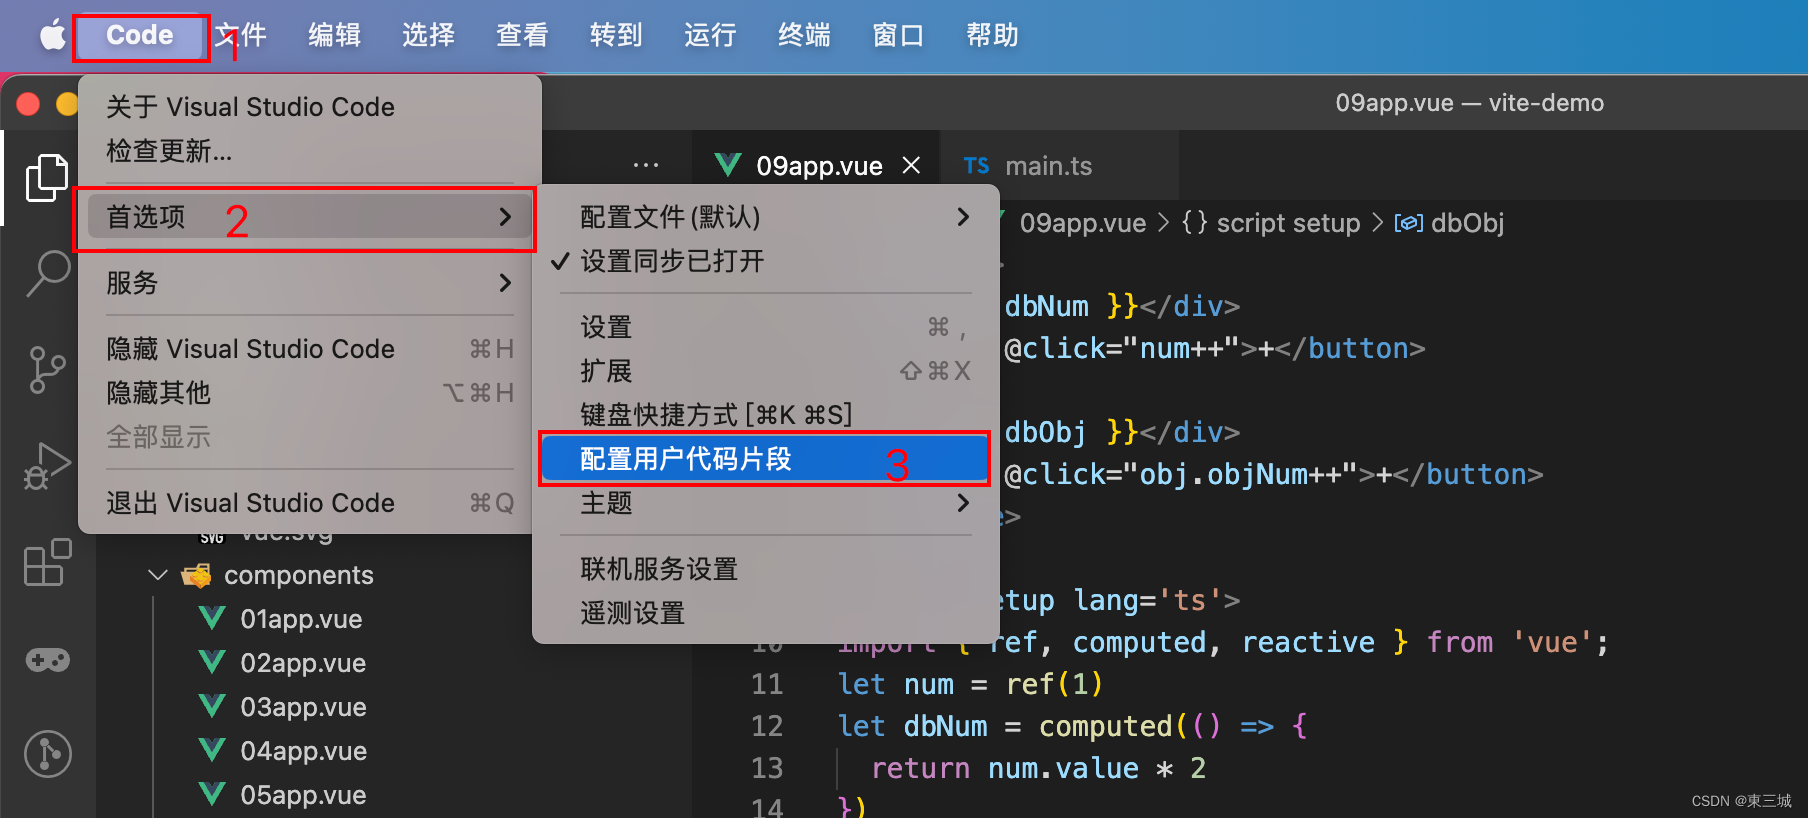This screenshot has height=818, width=1808.
Task: Click line number 11 in the gutter
Action: 767,684
